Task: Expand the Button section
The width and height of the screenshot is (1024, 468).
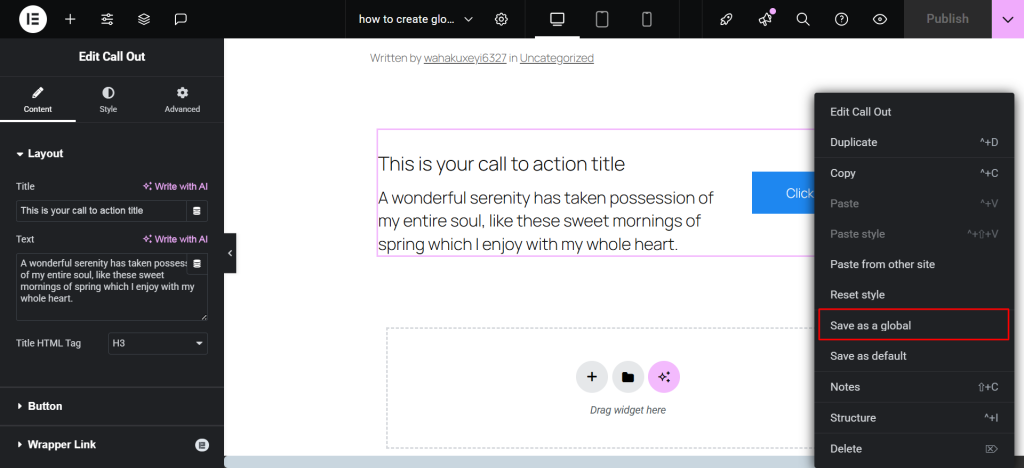Action: [x=45, y=406]
